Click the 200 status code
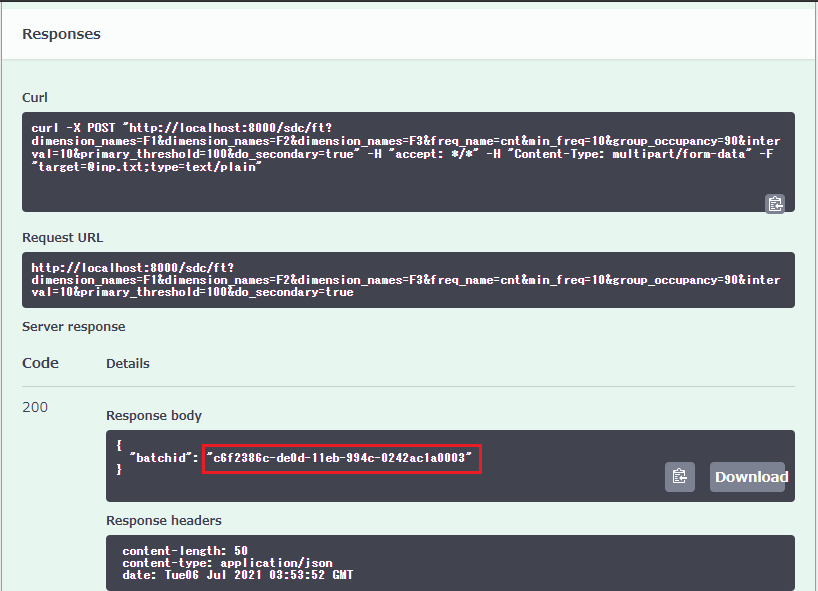 tap(35, 407)
